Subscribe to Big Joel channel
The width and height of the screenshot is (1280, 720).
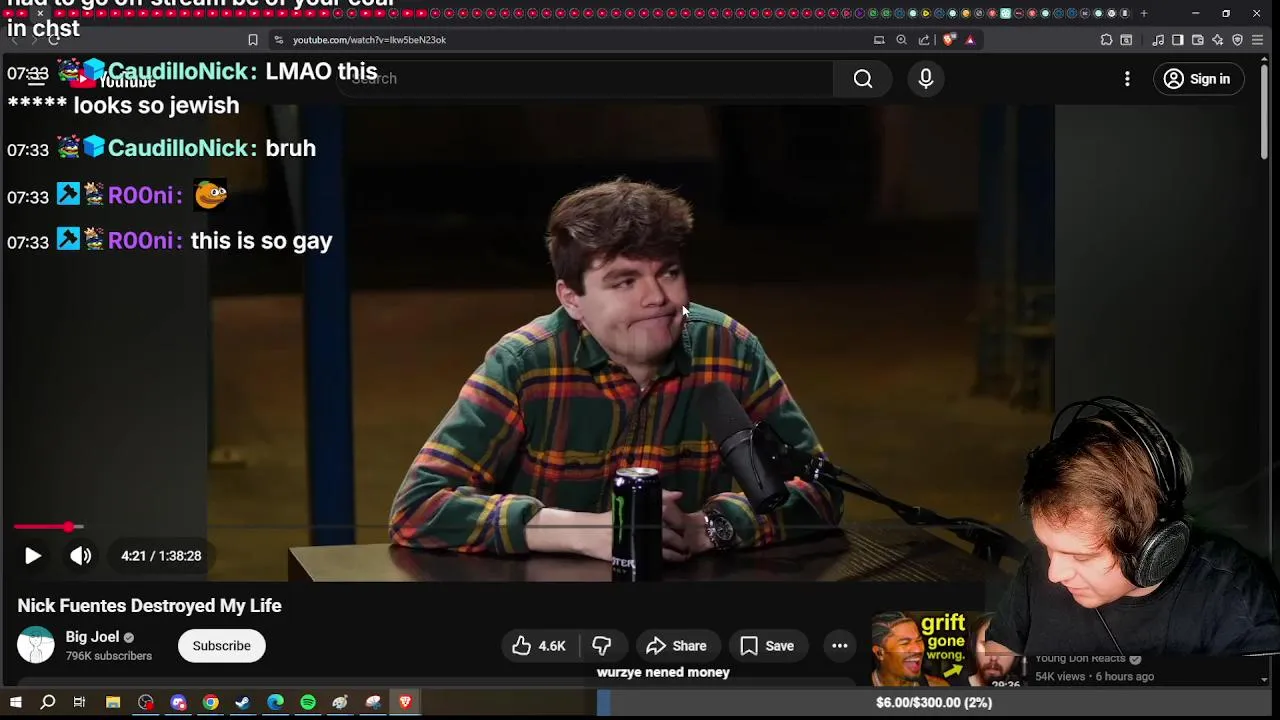point(221,646)
